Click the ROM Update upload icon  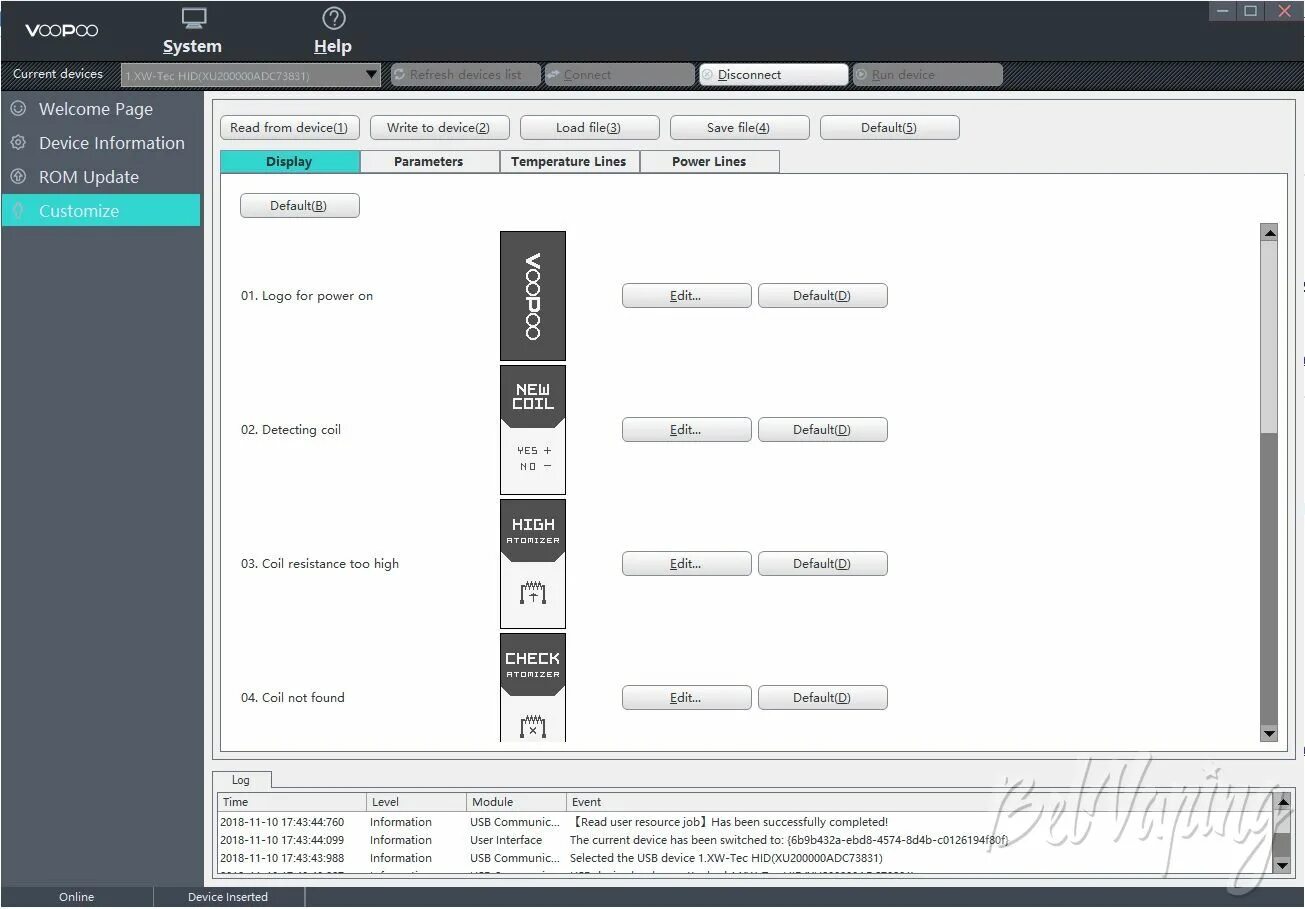point(18,176)
